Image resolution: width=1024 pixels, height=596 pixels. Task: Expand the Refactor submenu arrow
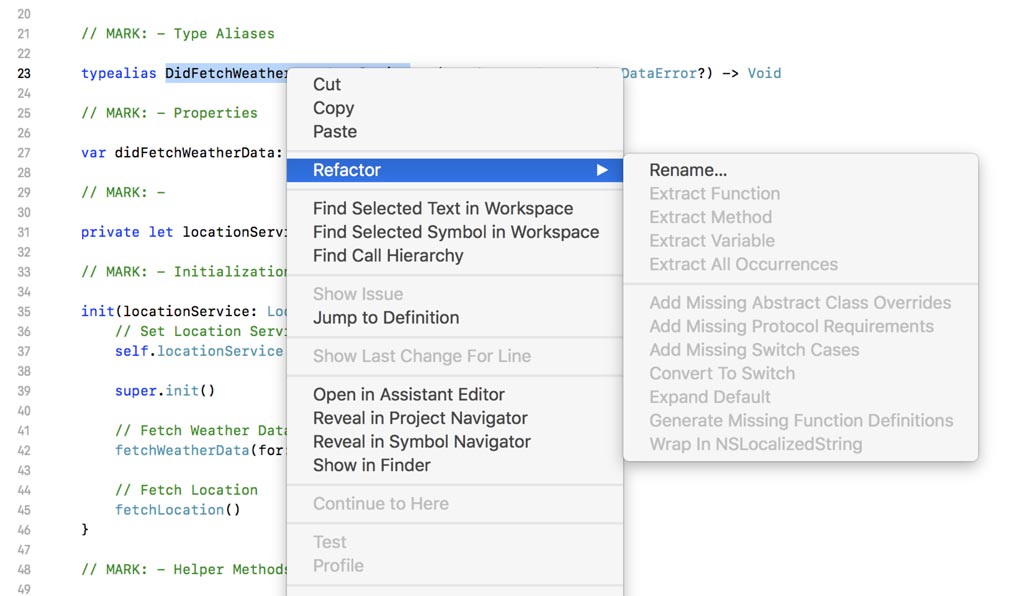click(601, 170)
